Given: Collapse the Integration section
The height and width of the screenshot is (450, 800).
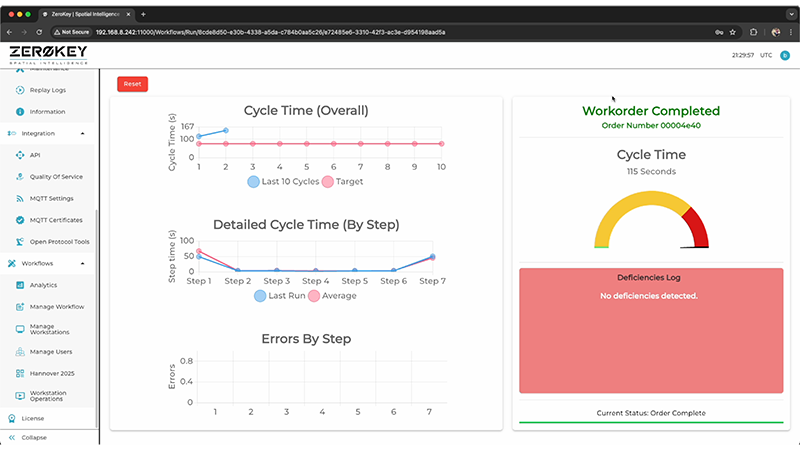Looking at the screenshot, I should coord(82,133).
